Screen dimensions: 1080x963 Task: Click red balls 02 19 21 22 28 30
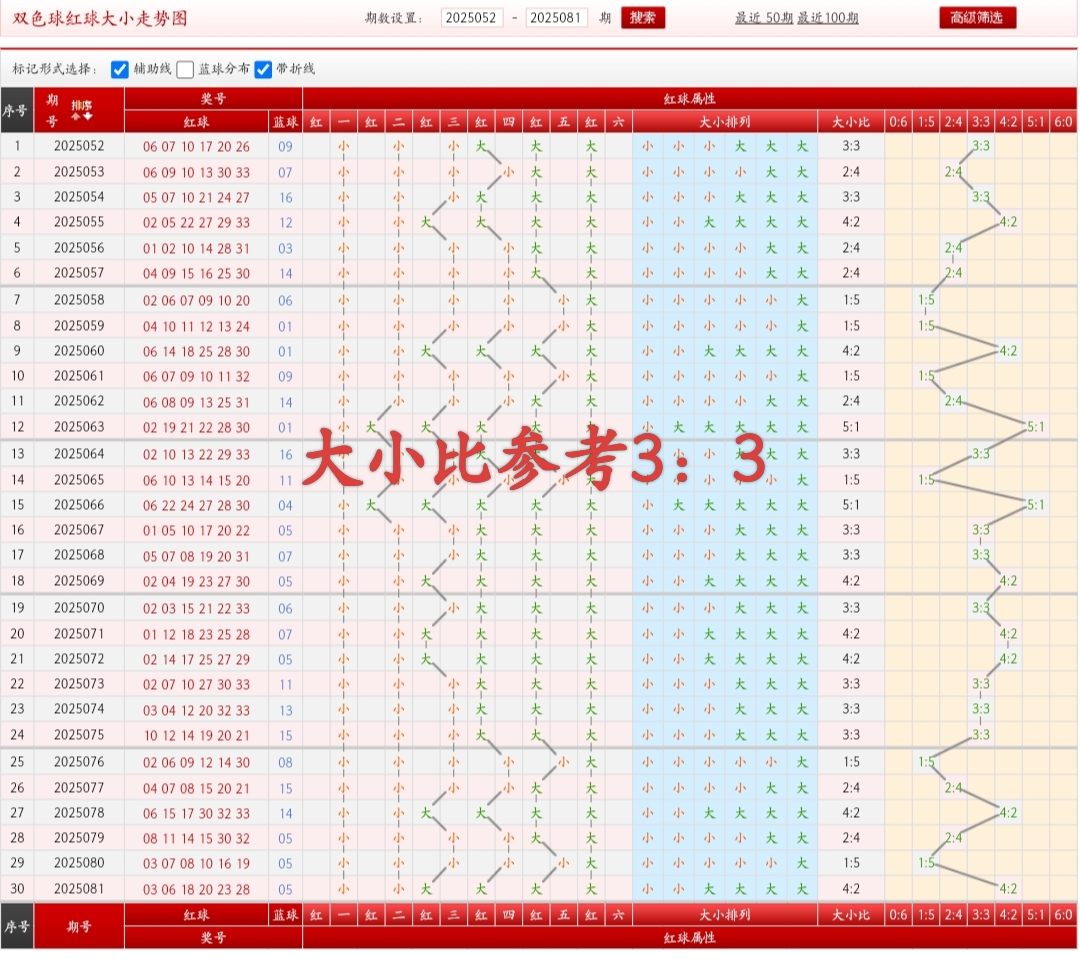pyautogui.click(x=196, y=428)
